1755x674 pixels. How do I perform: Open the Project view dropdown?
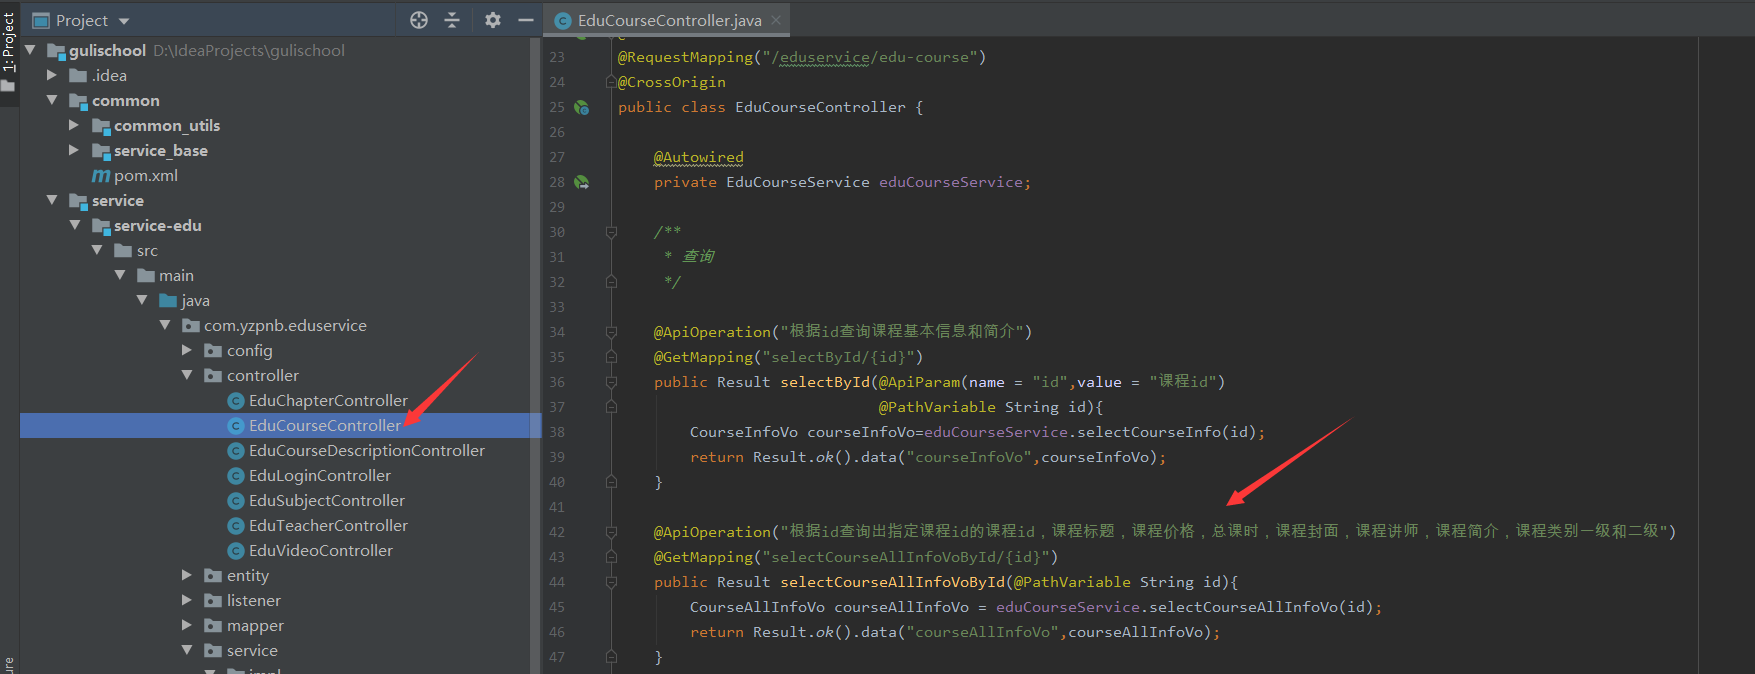coord(124,21)
